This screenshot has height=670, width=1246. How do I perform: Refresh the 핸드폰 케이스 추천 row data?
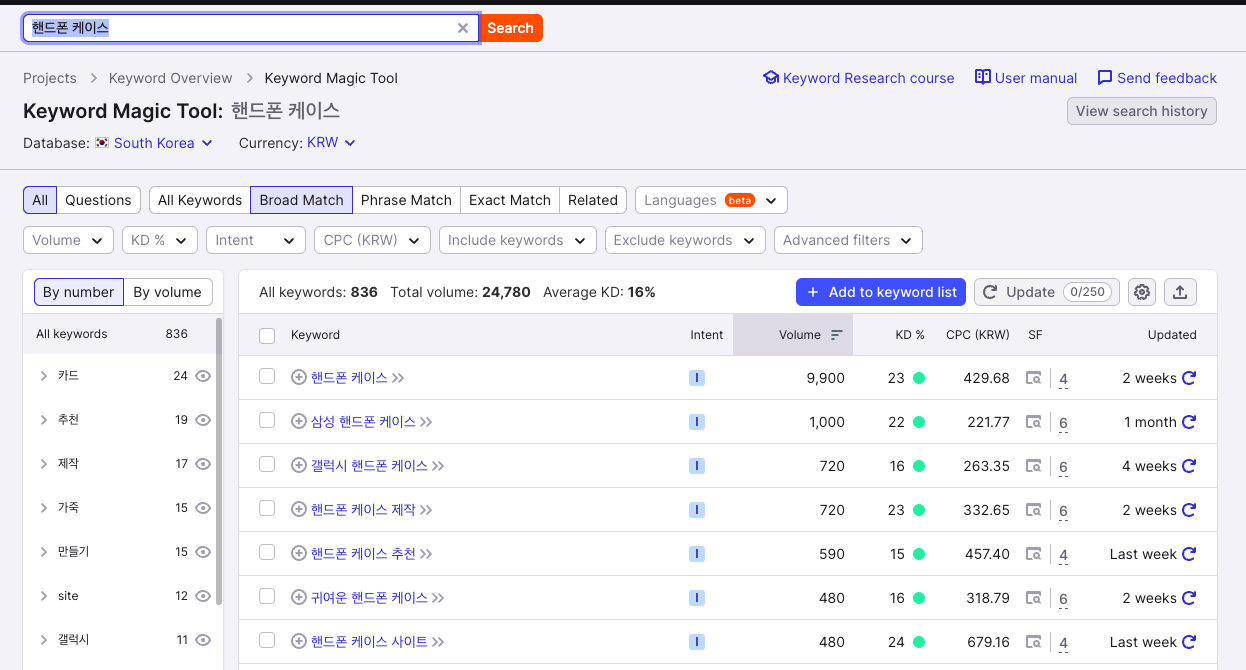click(1189, 554)
